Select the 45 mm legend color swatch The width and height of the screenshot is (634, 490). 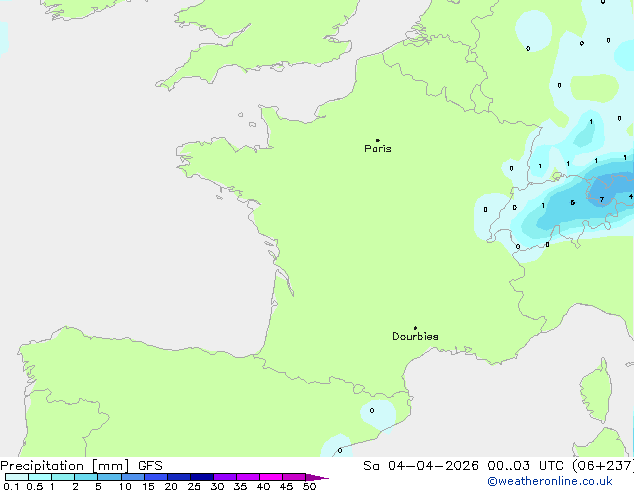294,477
